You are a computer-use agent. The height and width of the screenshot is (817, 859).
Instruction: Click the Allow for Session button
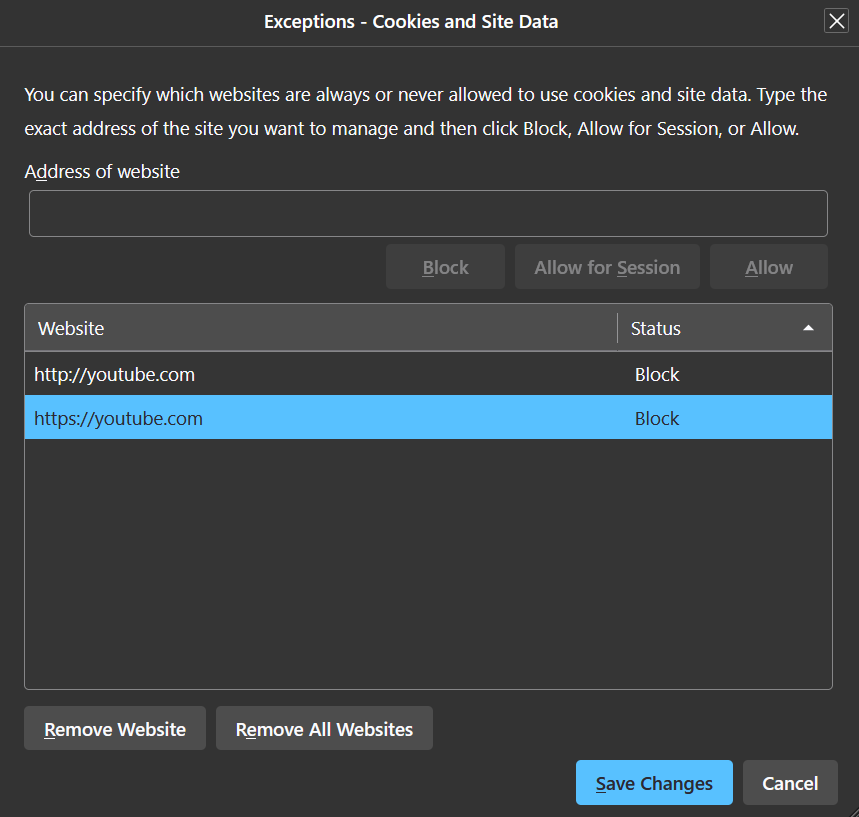point(607,267)
